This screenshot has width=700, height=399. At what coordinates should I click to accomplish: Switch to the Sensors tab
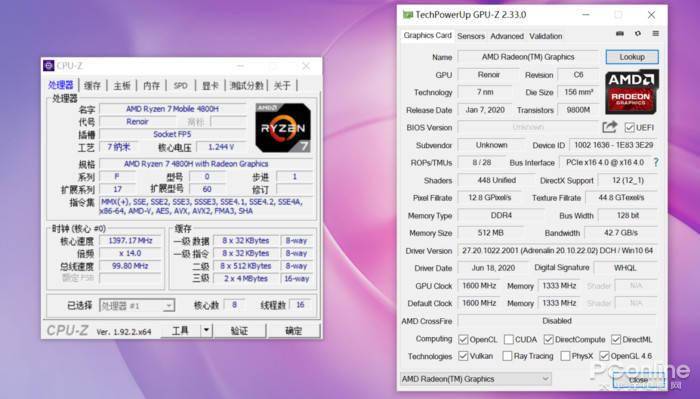point(471,36)
